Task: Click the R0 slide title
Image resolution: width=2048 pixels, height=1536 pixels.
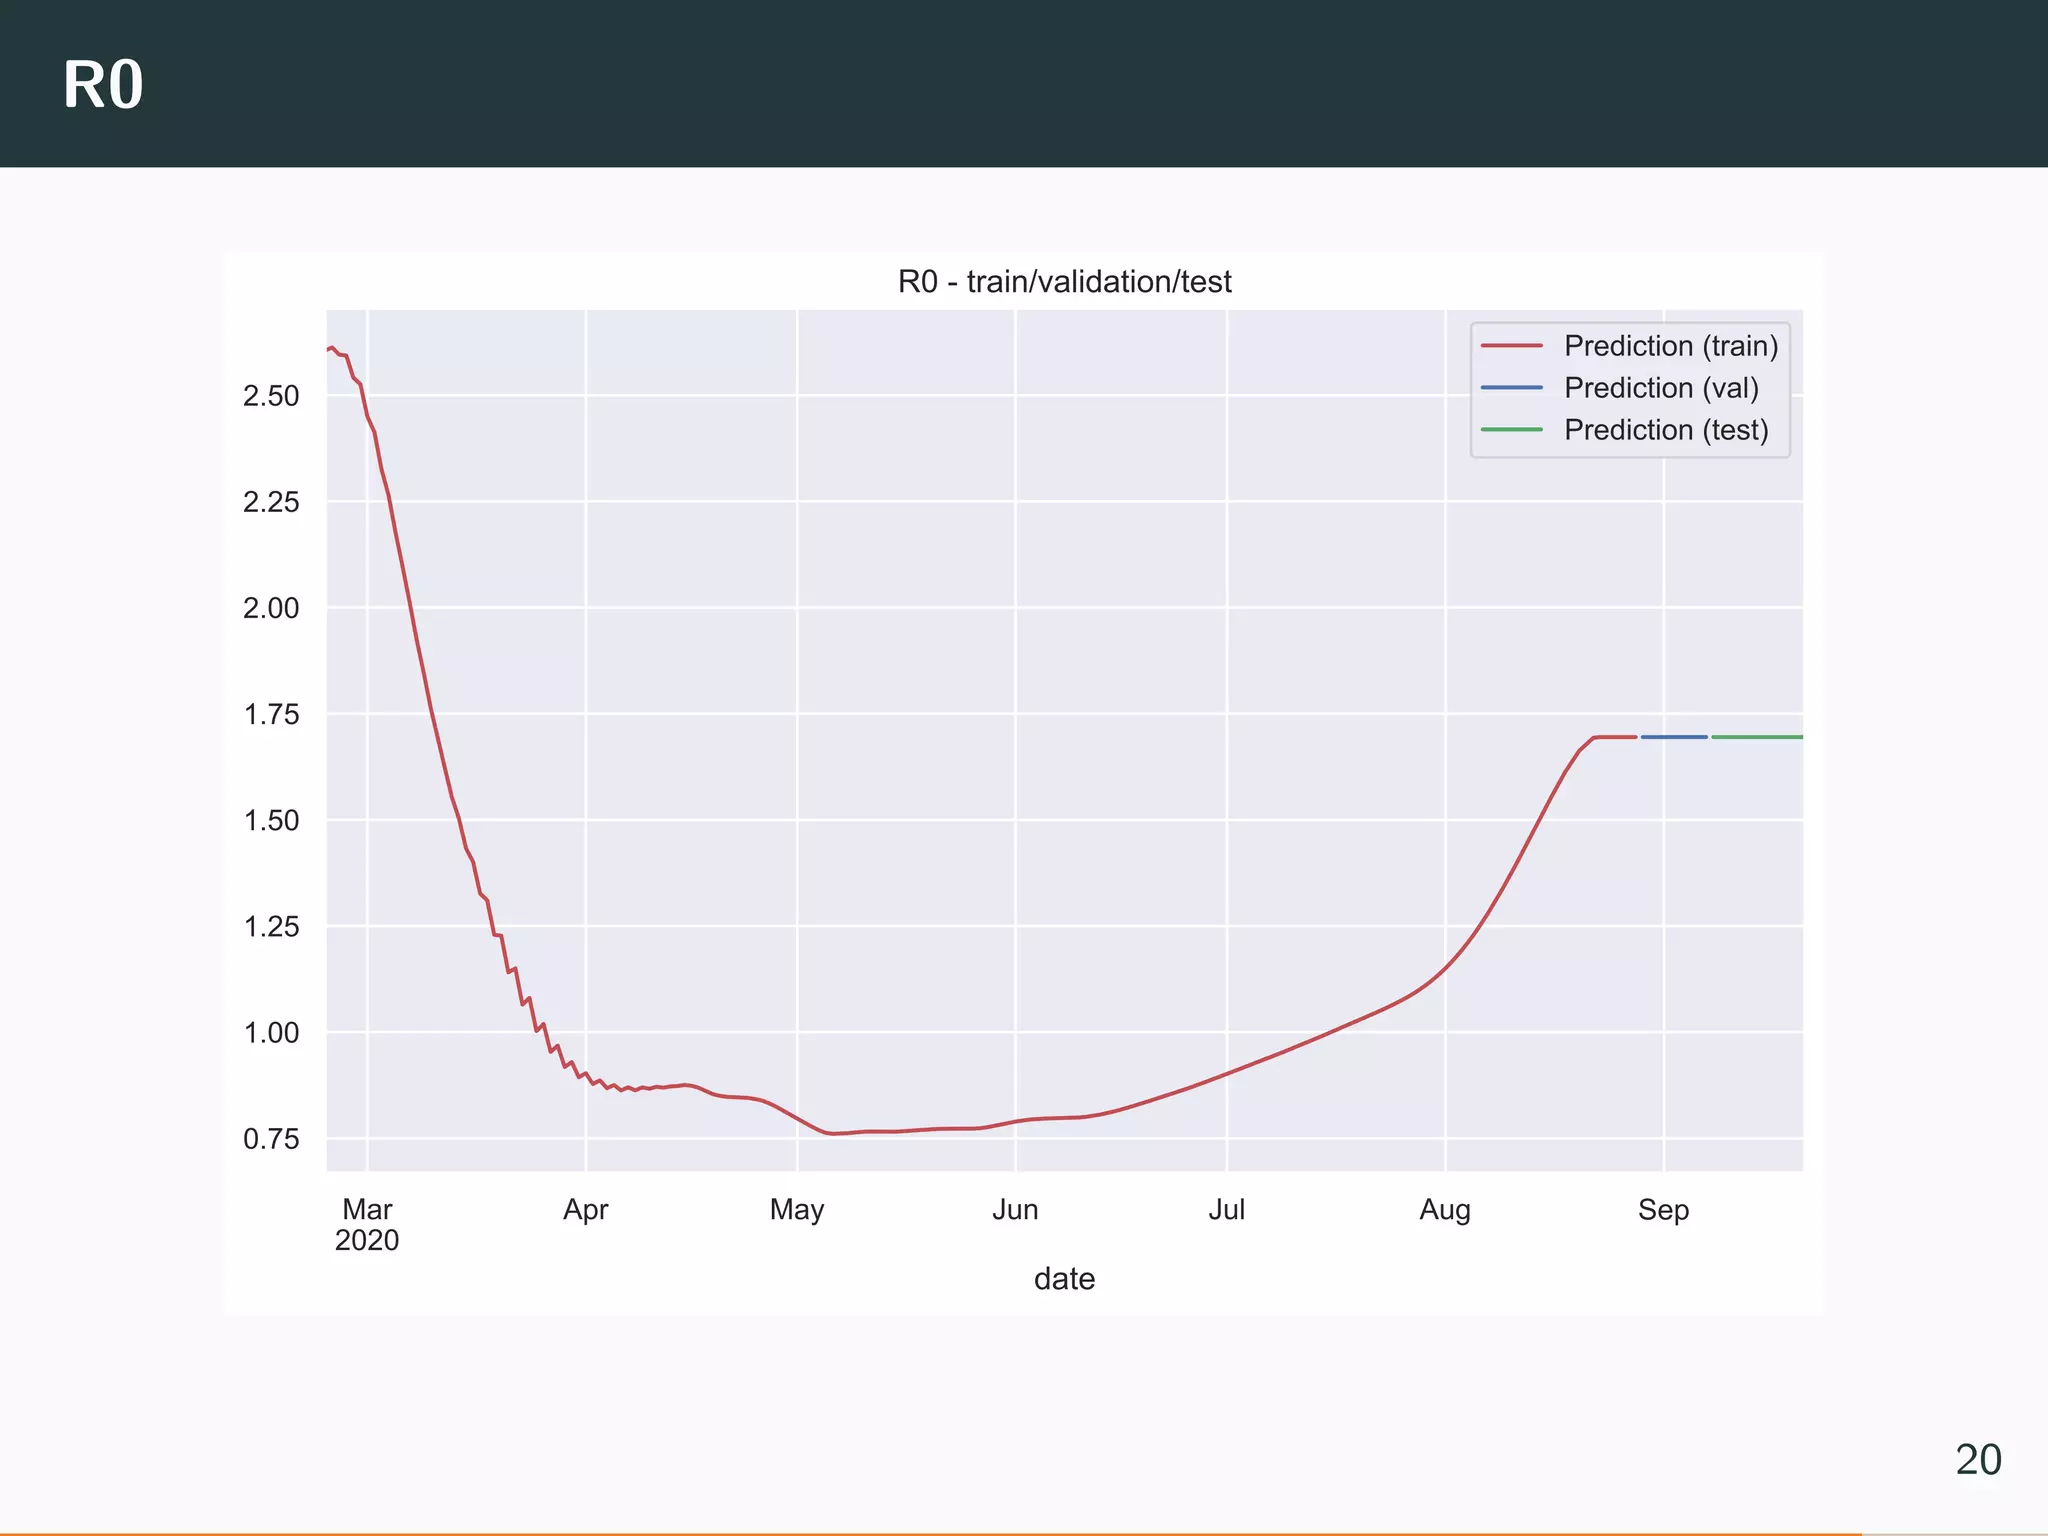Action: [x=103, y=86]
